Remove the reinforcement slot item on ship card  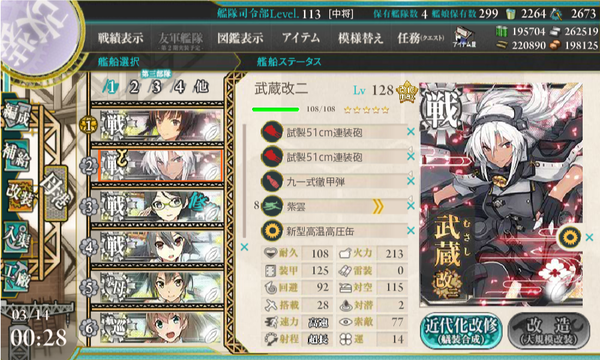(589, 237)
